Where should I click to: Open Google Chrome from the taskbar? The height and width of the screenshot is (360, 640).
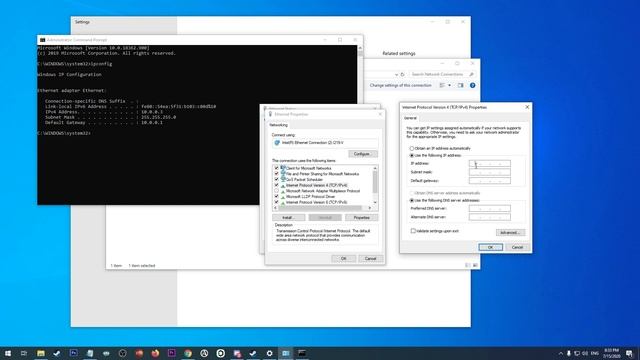pos(188,353)
